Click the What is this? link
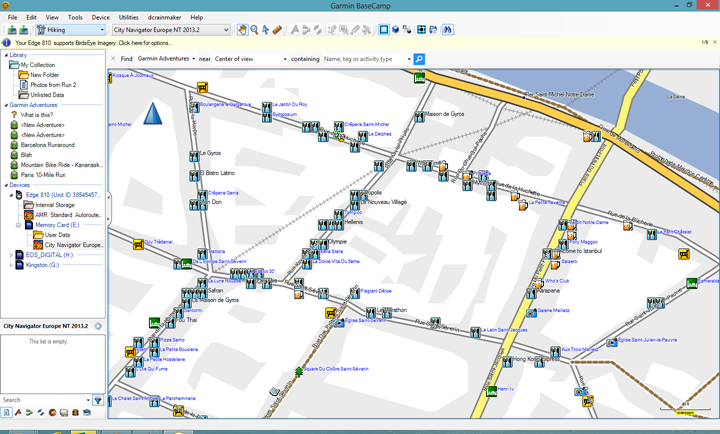Image resolution: width=720 pixels, height=434 pixels. 37,115
